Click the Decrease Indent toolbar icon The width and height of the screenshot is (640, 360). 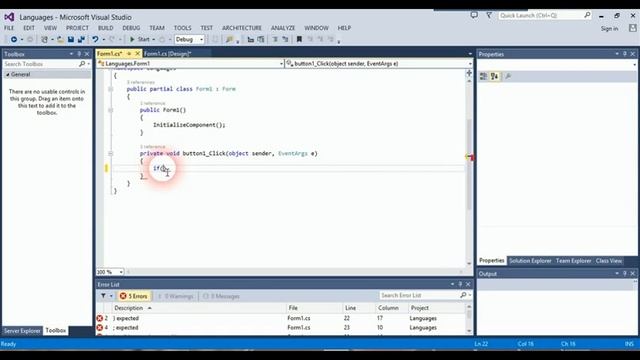click(x=251, y=40)
